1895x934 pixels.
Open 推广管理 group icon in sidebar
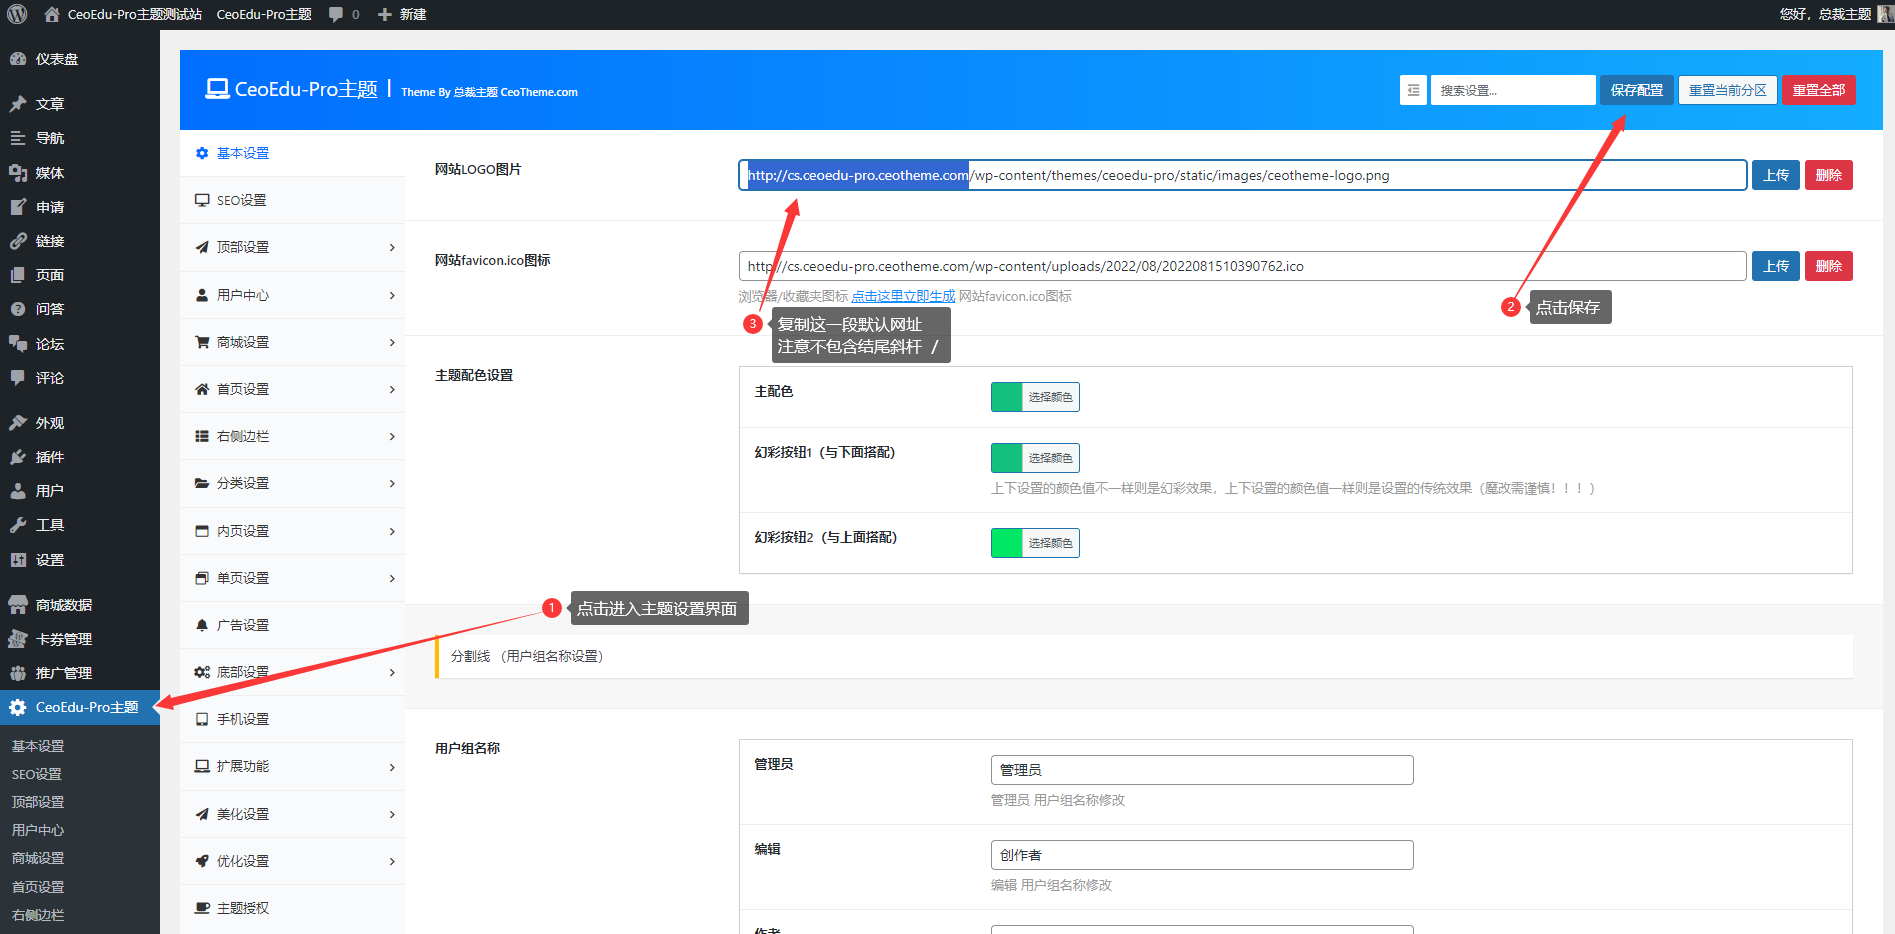[x=18, y=673]
